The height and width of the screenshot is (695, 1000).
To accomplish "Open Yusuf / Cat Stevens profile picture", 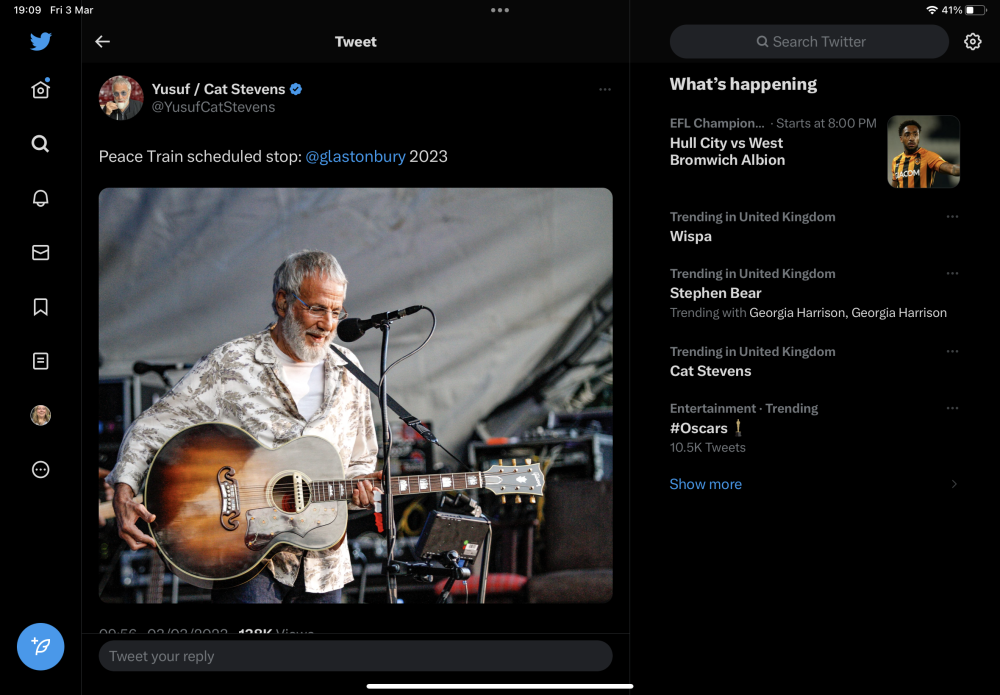I will (x=121, y=98).
